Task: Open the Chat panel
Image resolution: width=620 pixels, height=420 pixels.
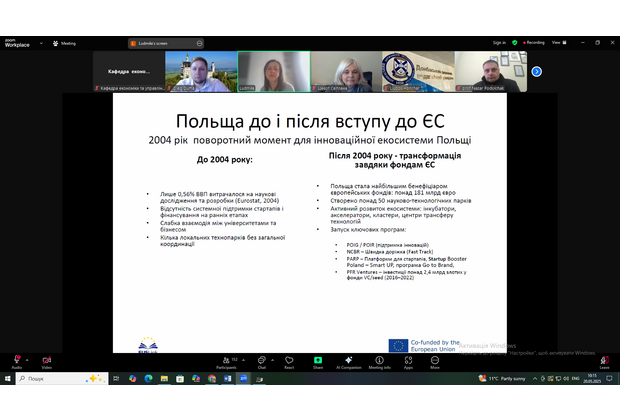Action: tap(262, 360)
